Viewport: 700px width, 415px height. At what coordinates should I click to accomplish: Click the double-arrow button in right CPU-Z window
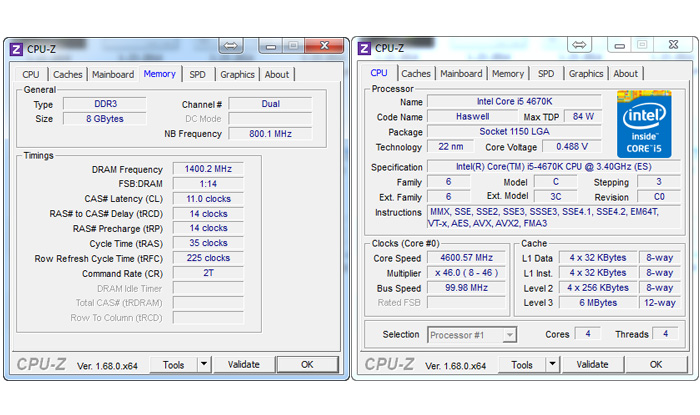pos(579,45)
